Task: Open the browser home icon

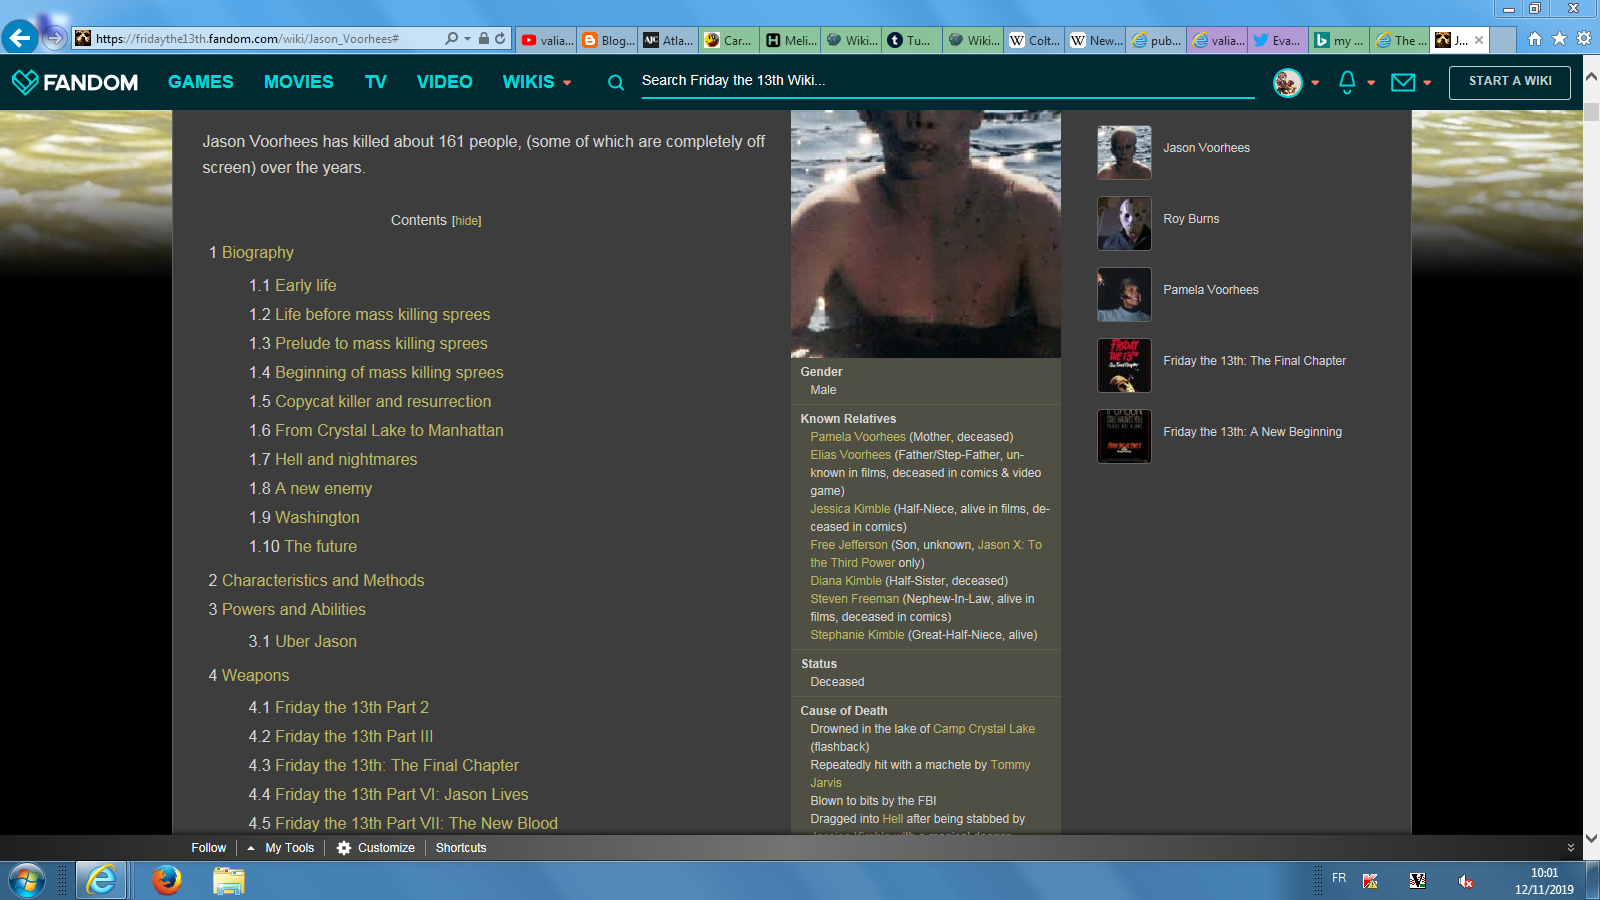Action: 1535,39
